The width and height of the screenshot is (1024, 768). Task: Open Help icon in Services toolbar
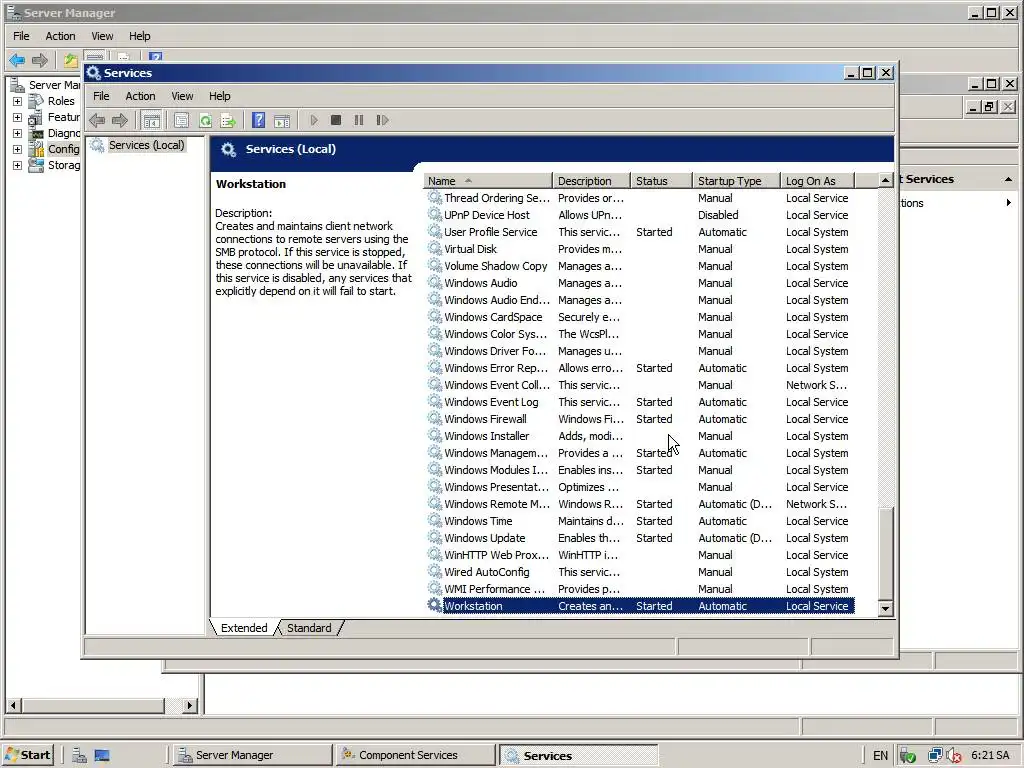[259, 120]
